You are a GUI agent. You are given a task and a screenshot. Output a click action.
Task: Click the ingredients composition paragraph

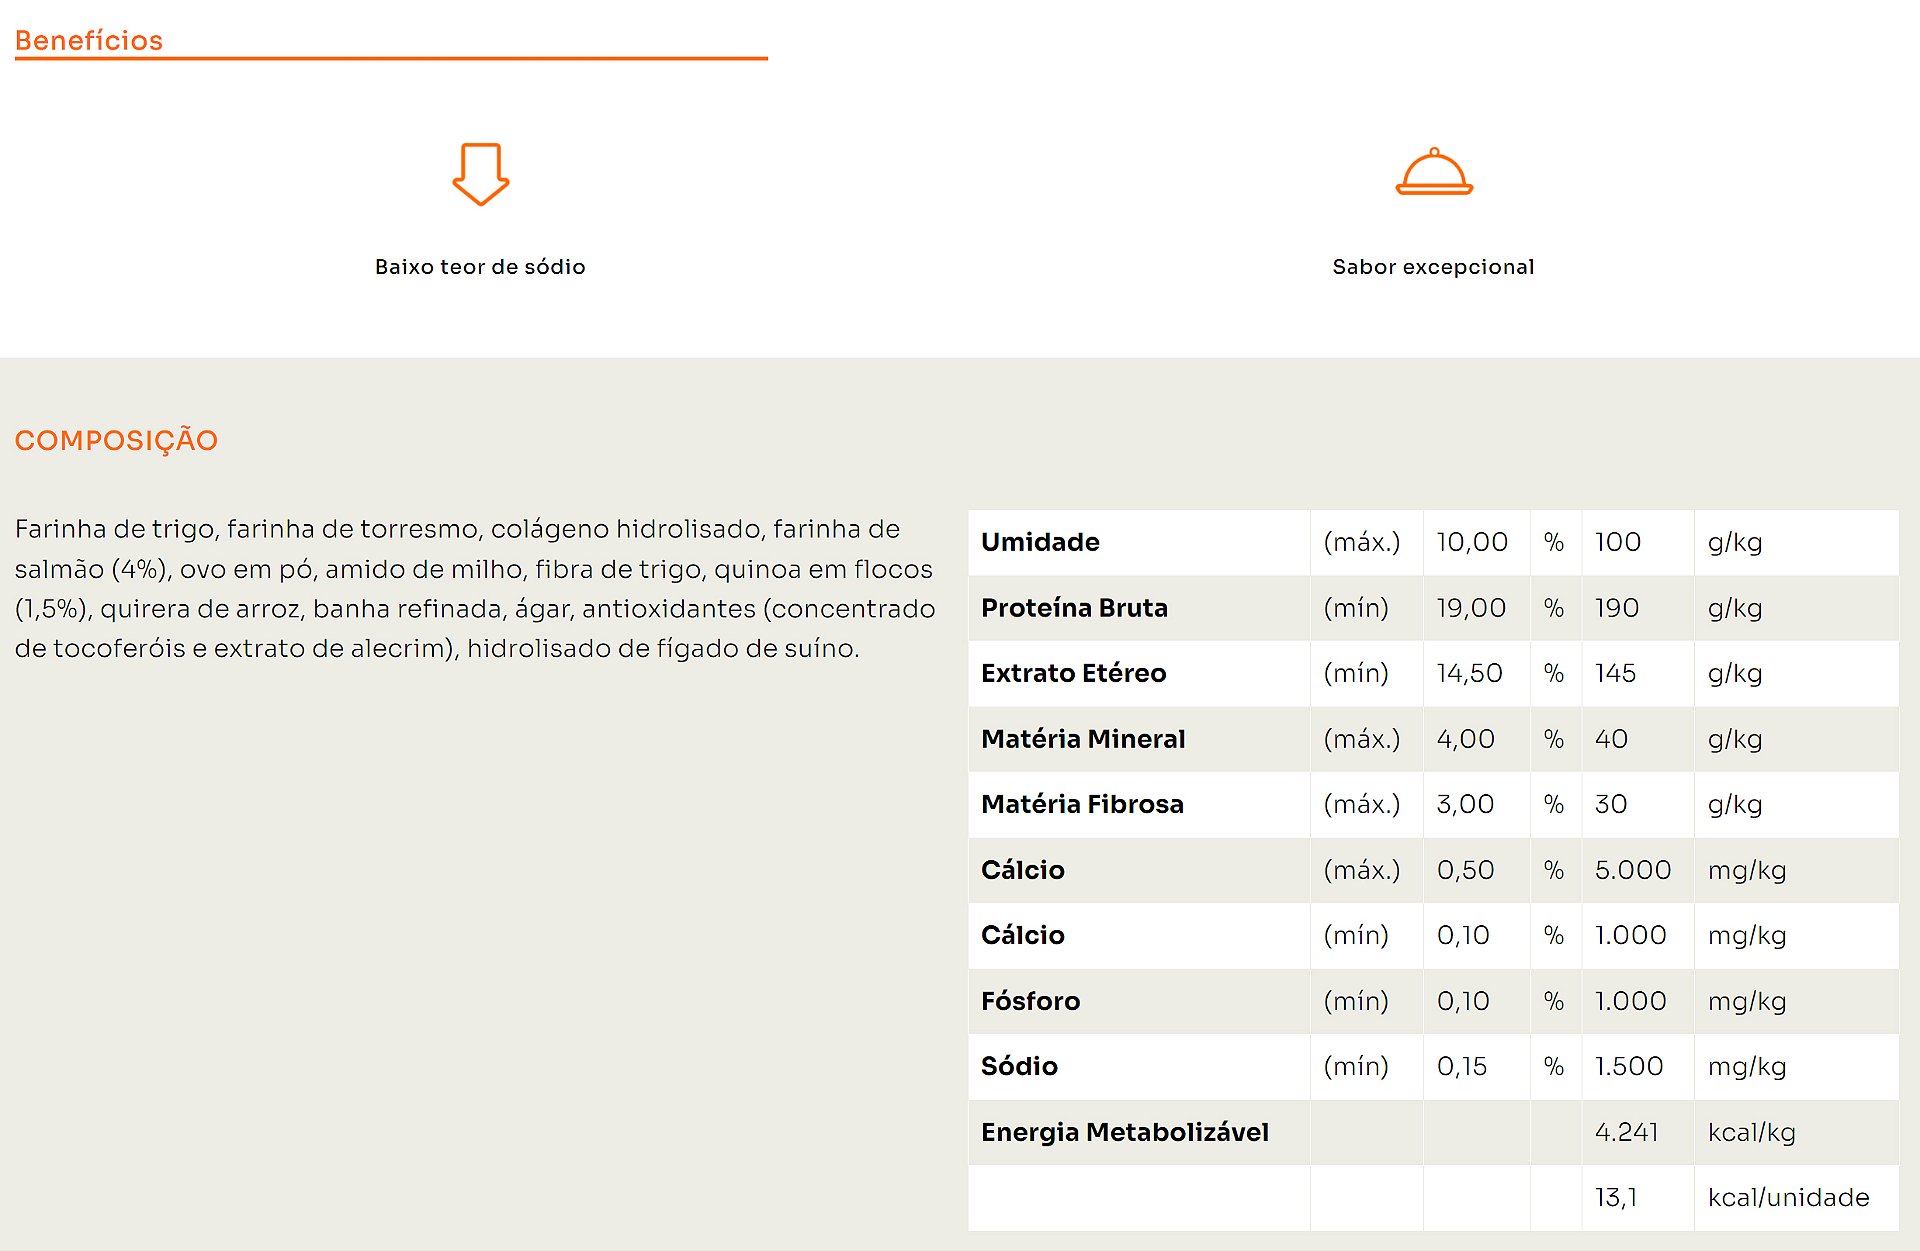tap(475, 588)
